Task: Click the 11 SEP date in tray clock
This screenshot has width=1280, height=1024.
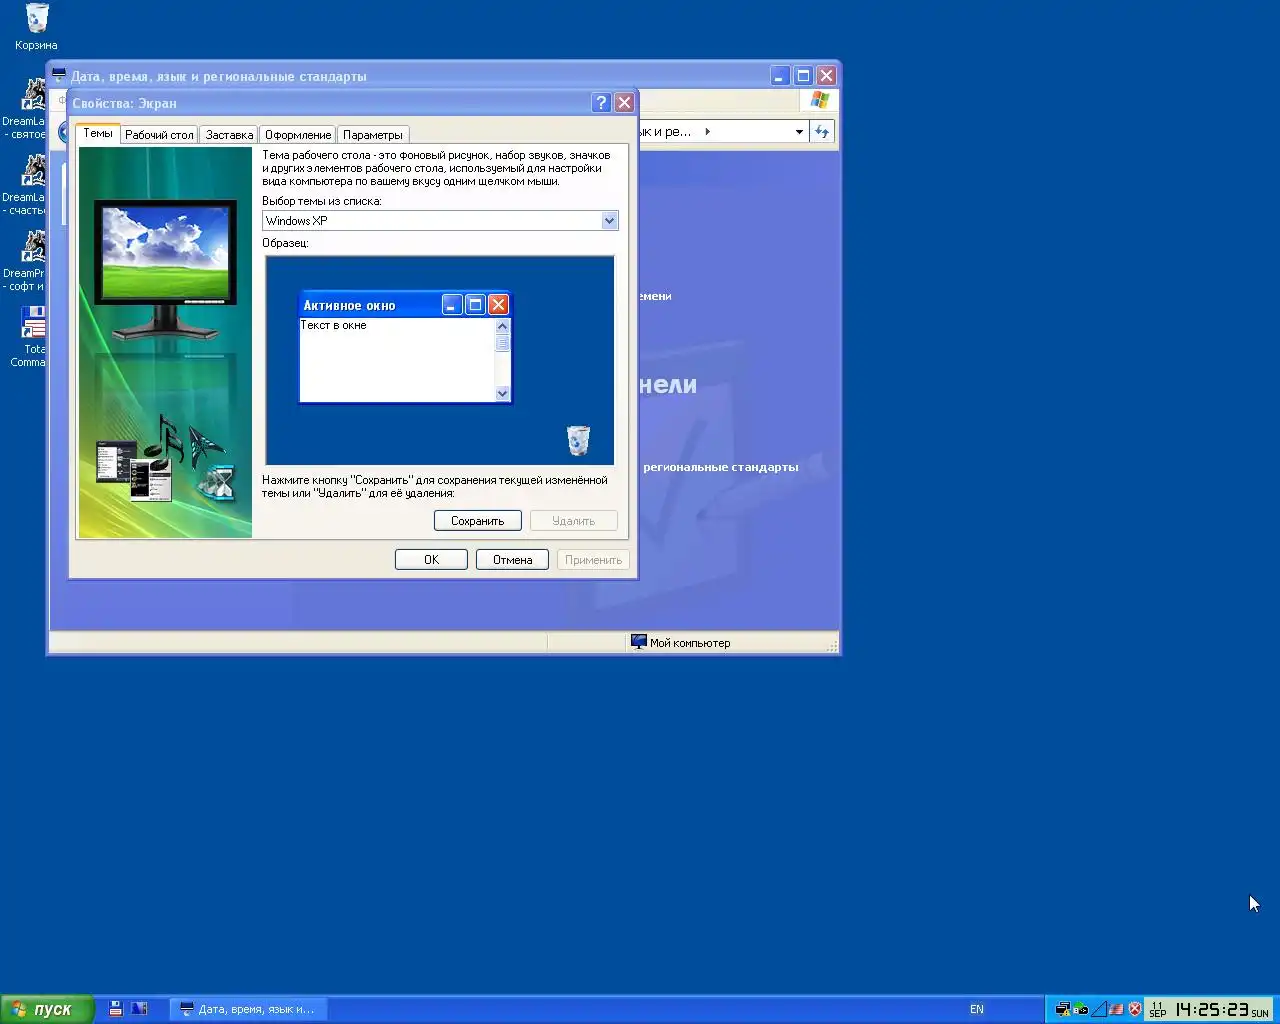Action: pyautogui.click(x=1158, y=1009)
